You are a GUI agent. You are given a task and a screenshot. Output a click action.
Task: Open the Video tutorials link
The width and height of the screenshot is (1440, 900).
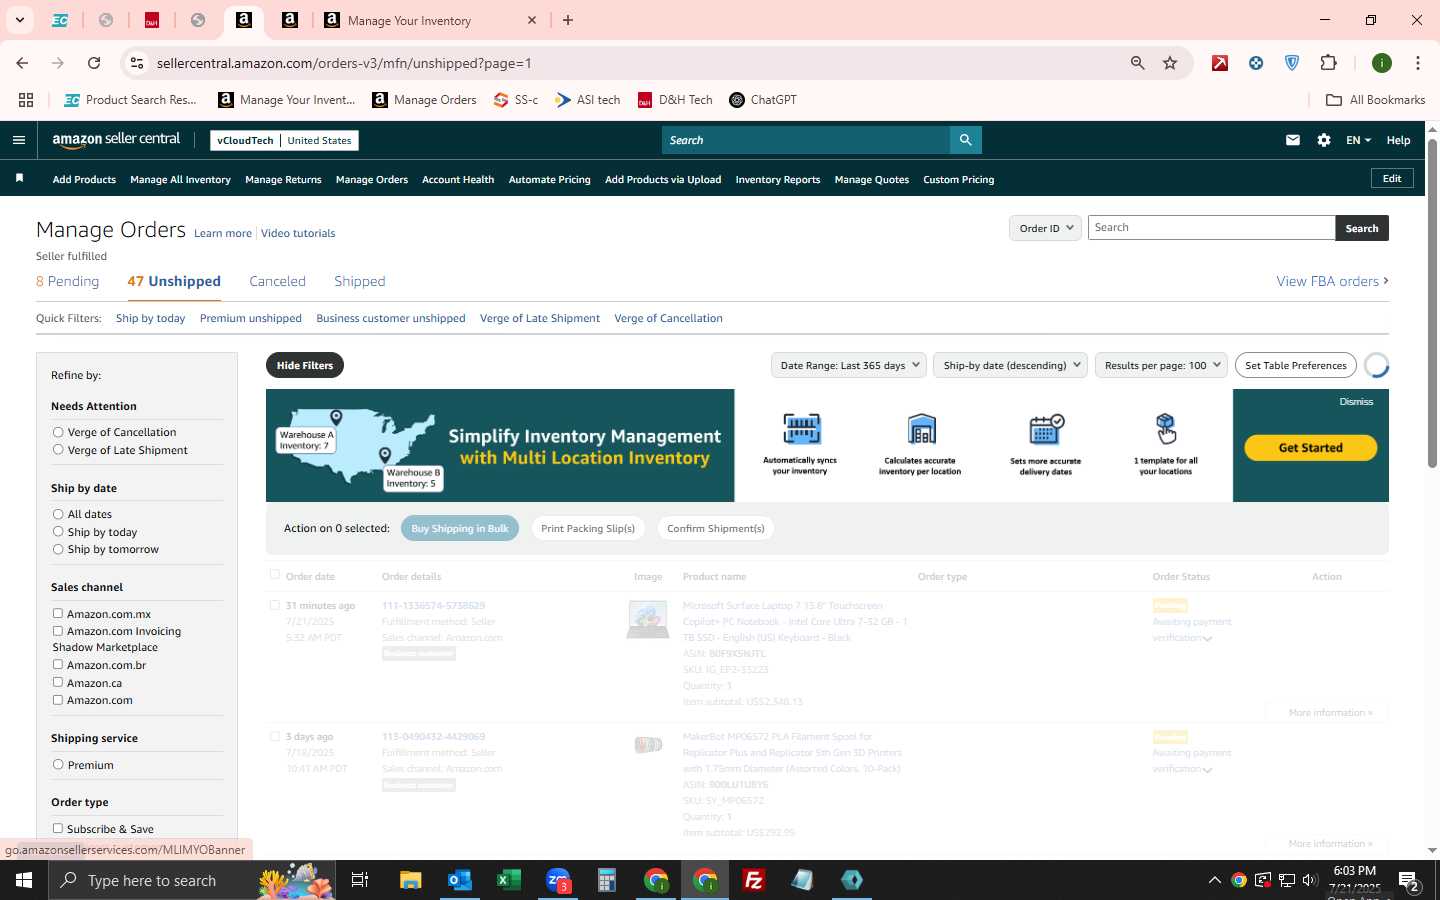pyautogui.click(x=298, y=233)
